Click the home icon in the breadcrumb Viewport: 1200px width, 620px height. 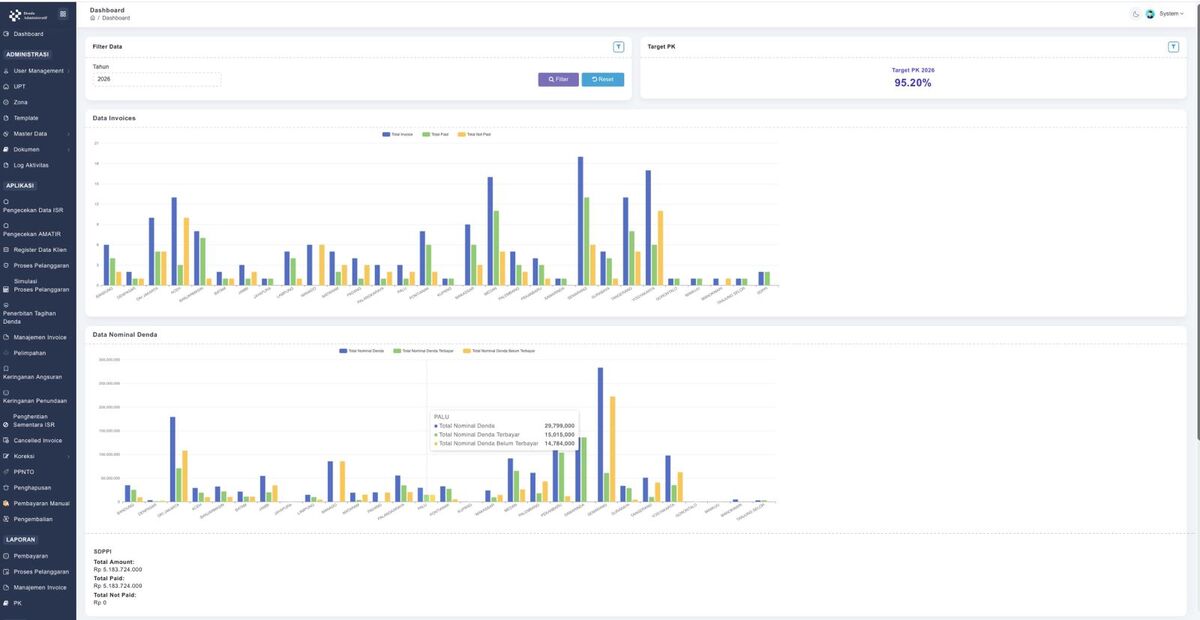pos(92,18)
